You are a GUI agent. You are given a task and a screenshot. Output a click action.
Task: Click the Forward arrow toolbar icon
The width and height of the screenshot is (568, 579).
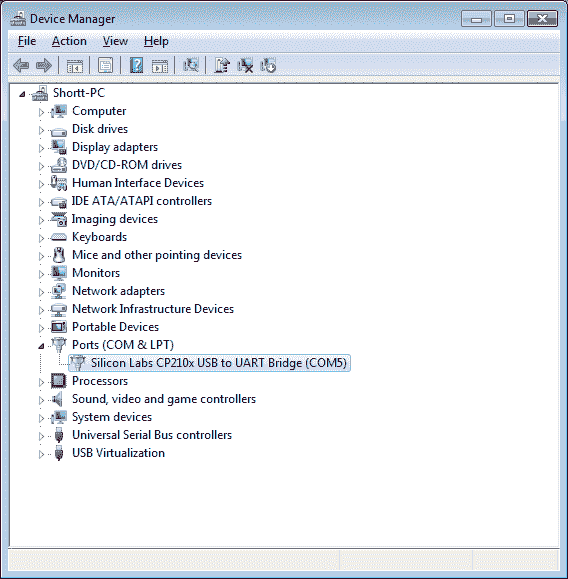coord(44,66)
